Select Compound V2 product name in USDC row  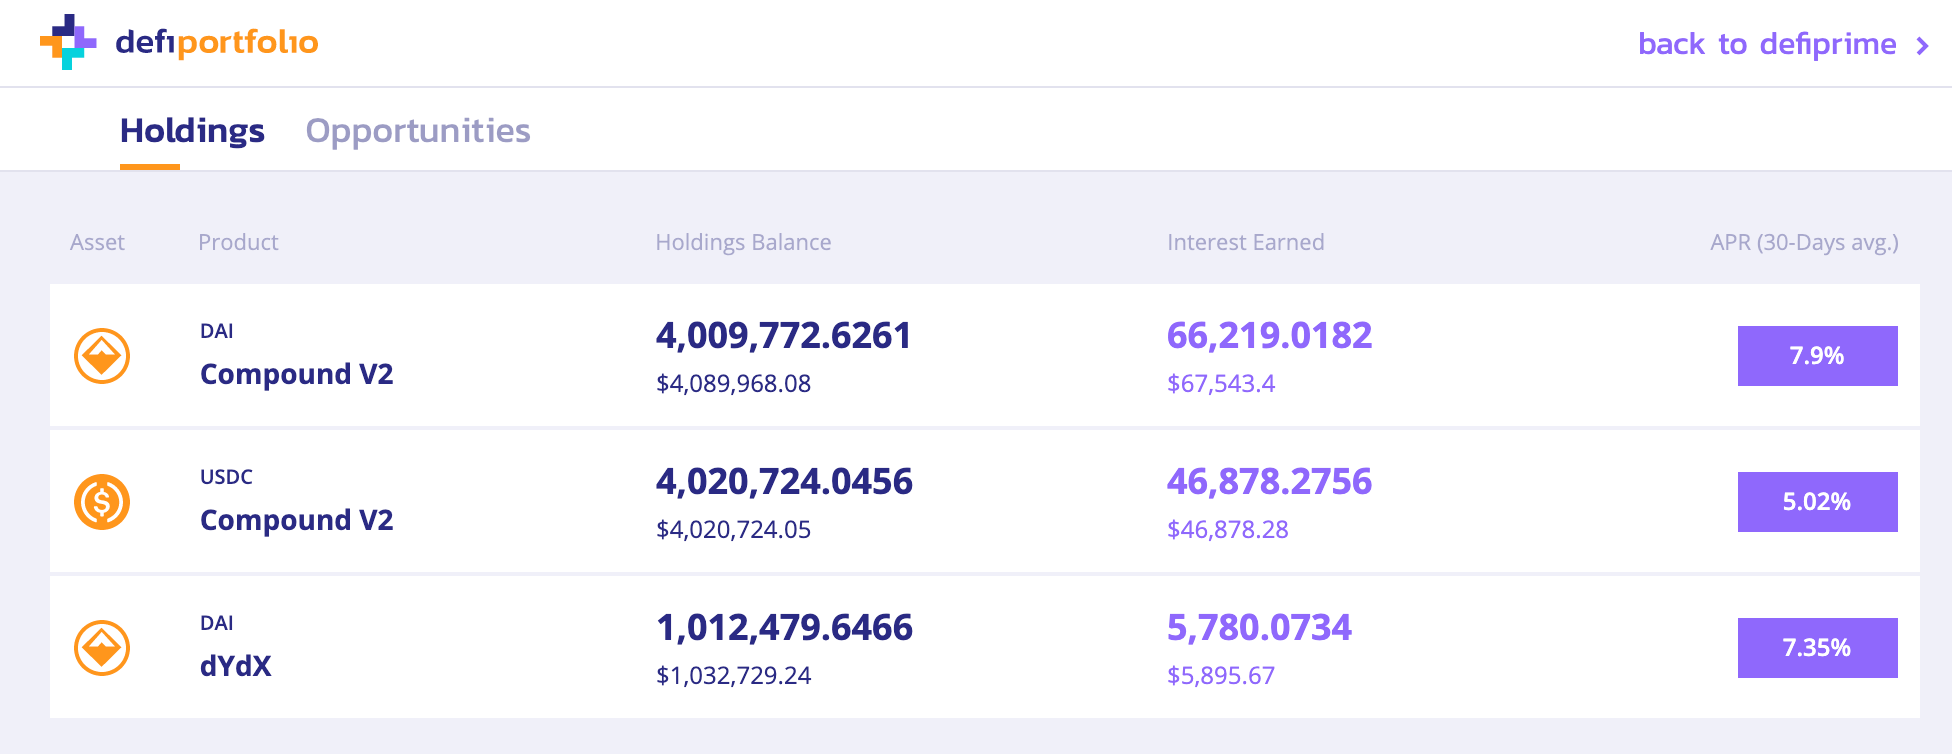click(x=297, y=520)
